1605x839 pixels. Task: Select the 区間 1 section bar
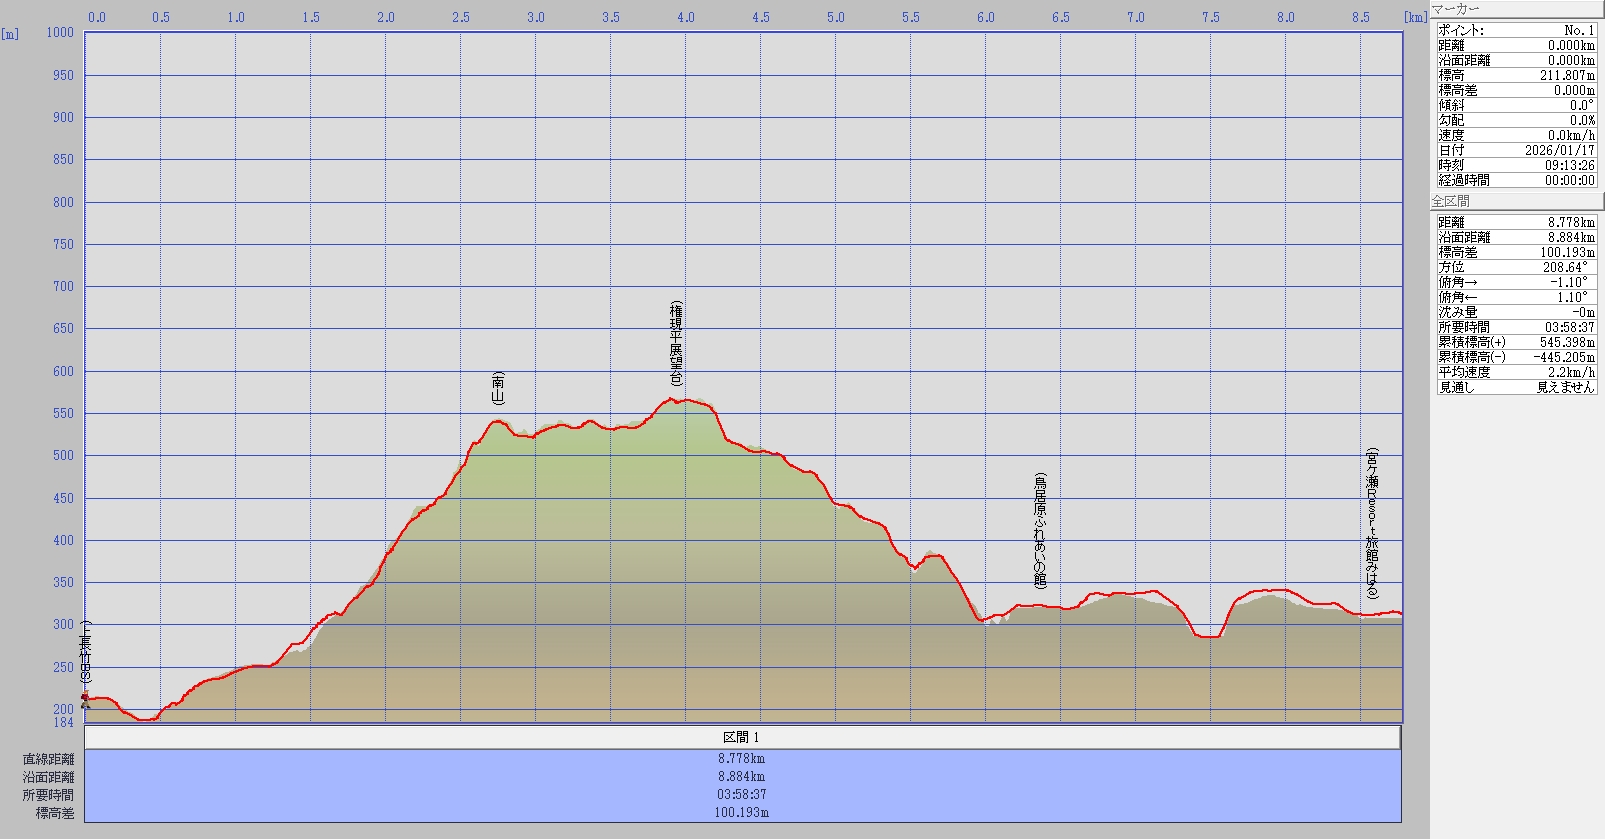(742, 737)
